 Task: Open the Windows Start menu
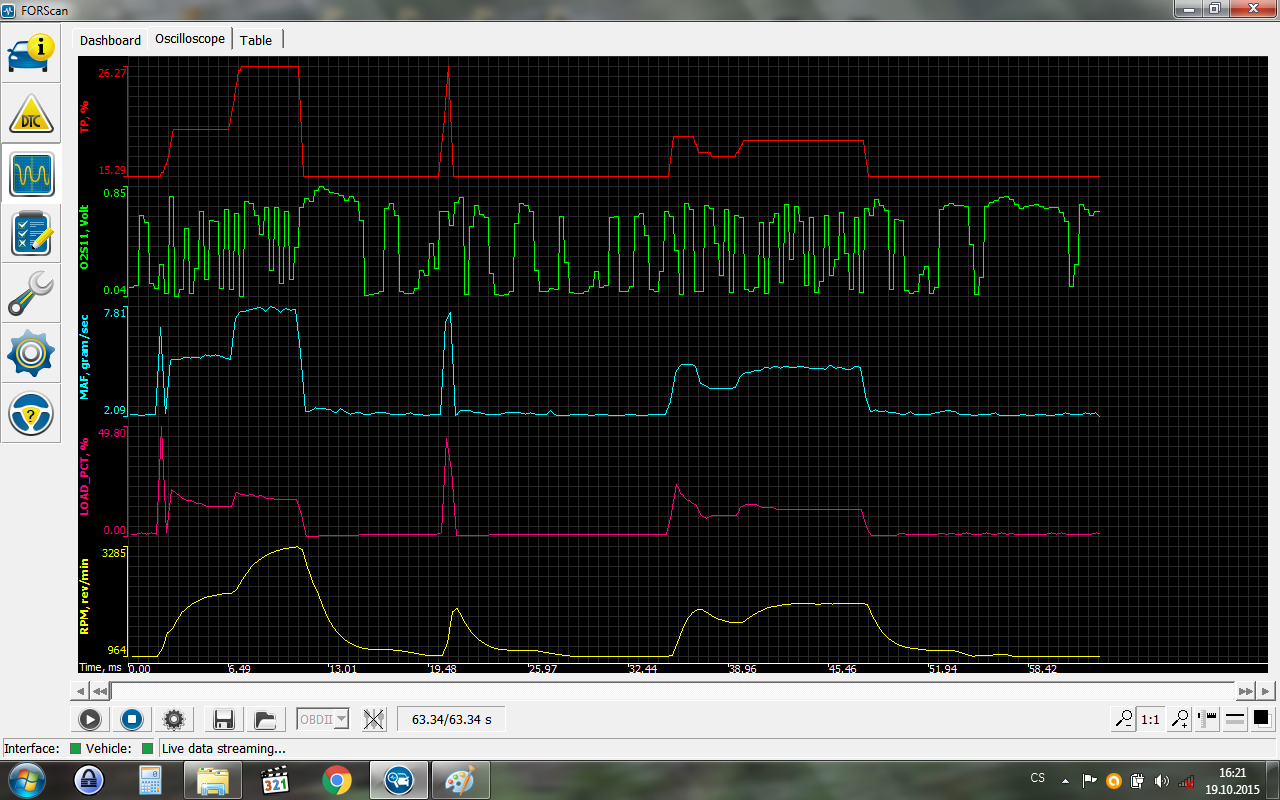(x=25, y=779)
